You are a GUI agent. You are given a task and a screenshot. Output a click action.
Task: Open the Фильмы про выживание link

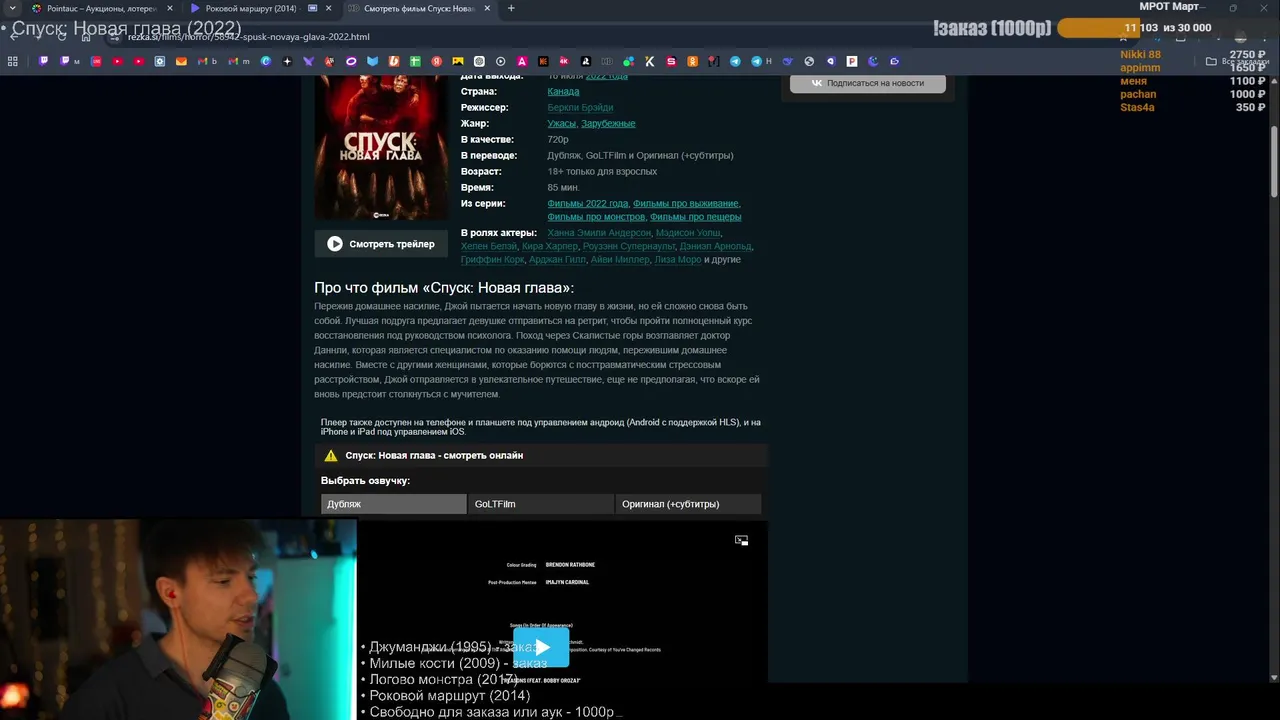tap(686, 203)
